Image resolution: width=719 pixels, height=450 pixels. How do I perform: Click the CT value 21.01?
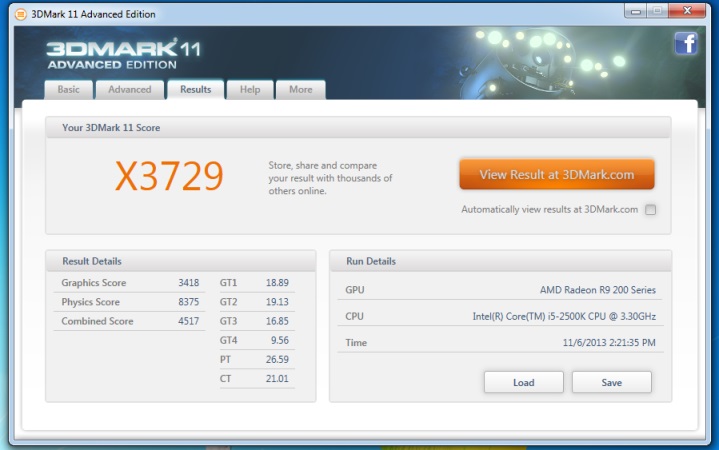click(x=277, y=379)
